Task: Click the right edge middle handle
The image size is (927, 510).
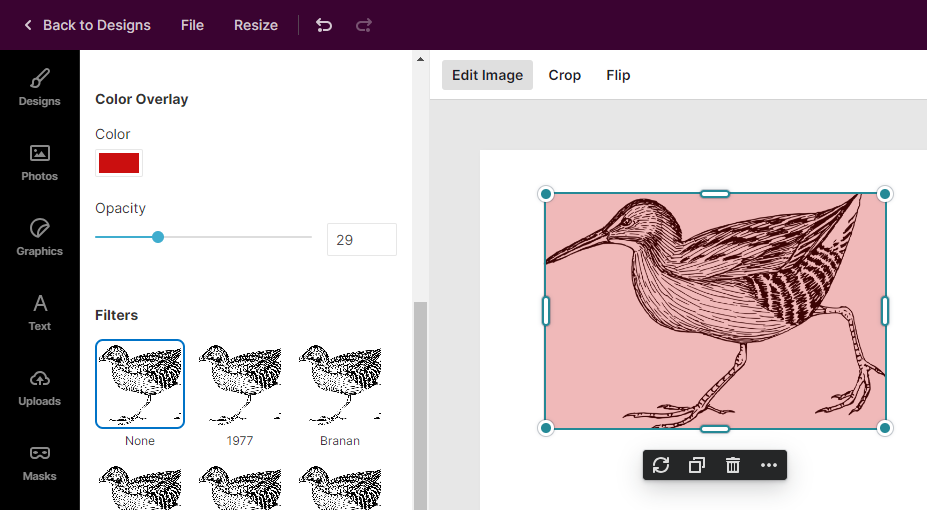Action: (885, 311)
